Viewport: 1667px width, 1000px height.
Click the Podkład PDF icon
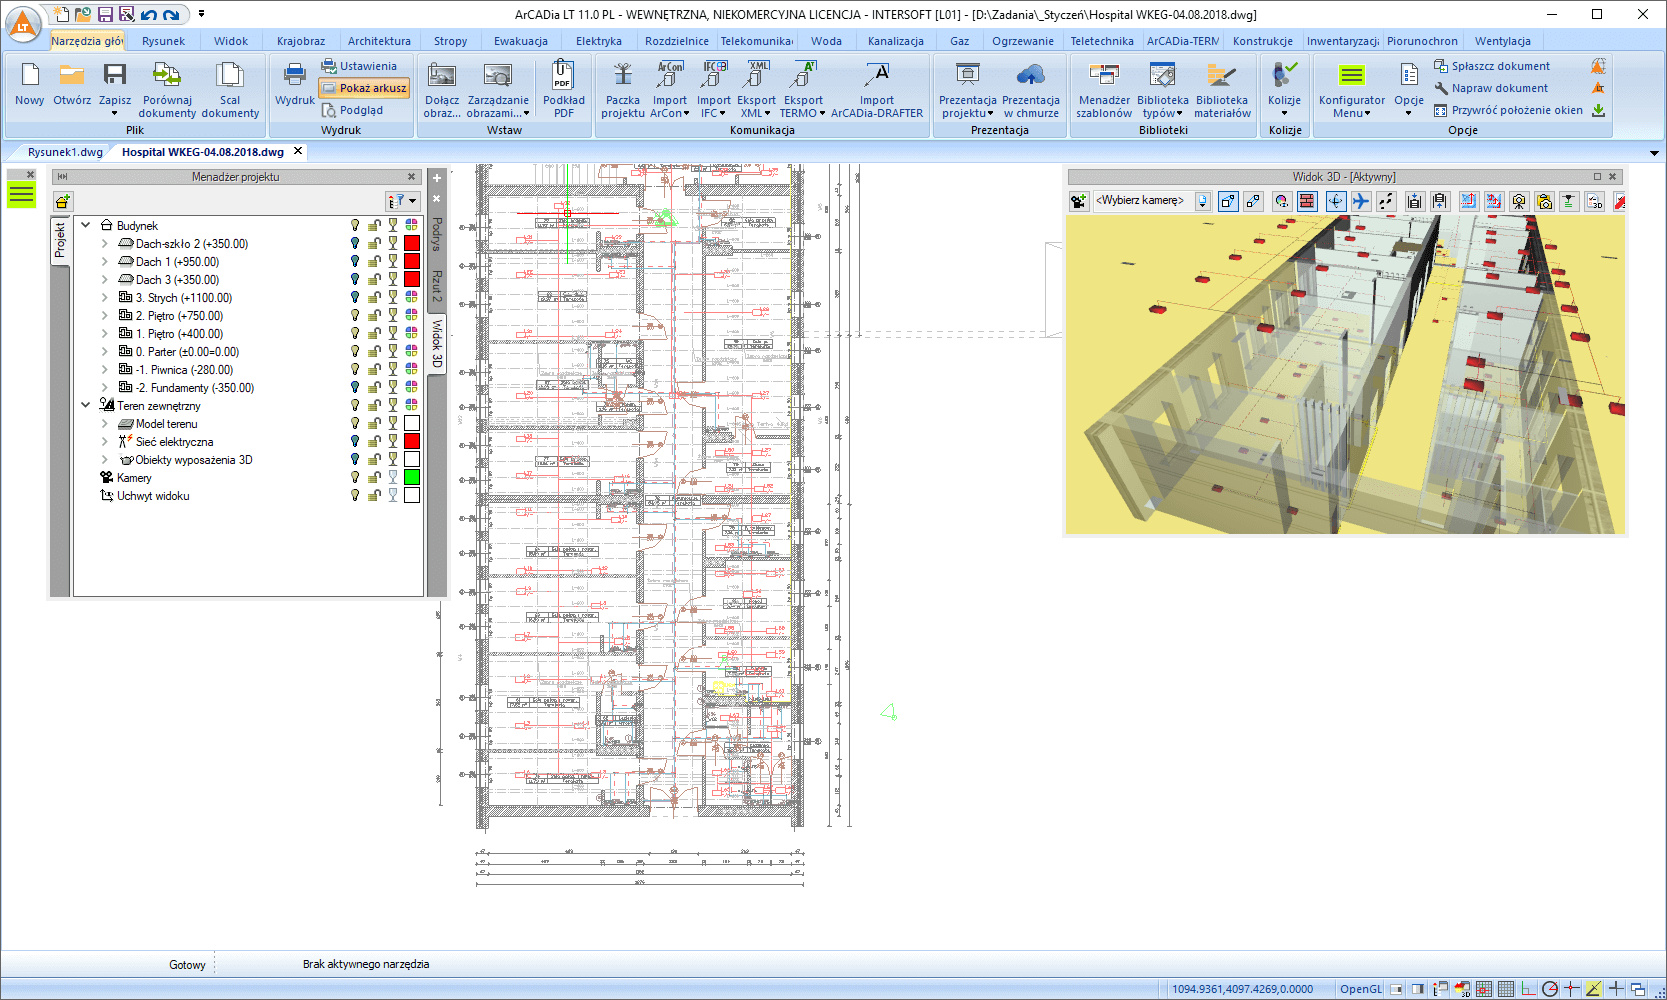(x=563, y=74)
